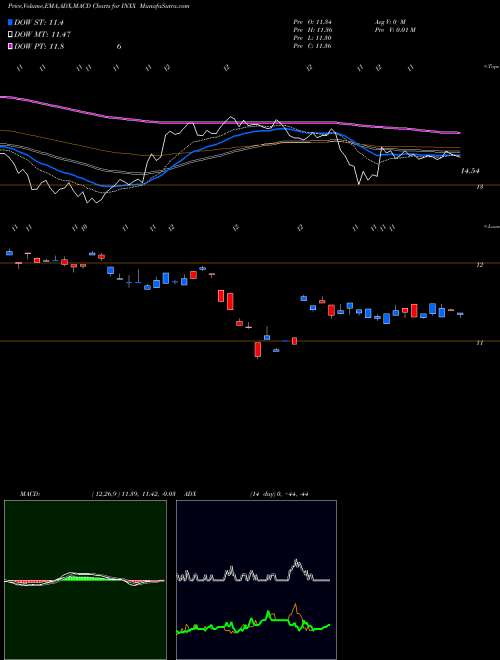Click the blue DOW ST legend swatch
This screenshot has height=660, width=500.
[11, 22]
